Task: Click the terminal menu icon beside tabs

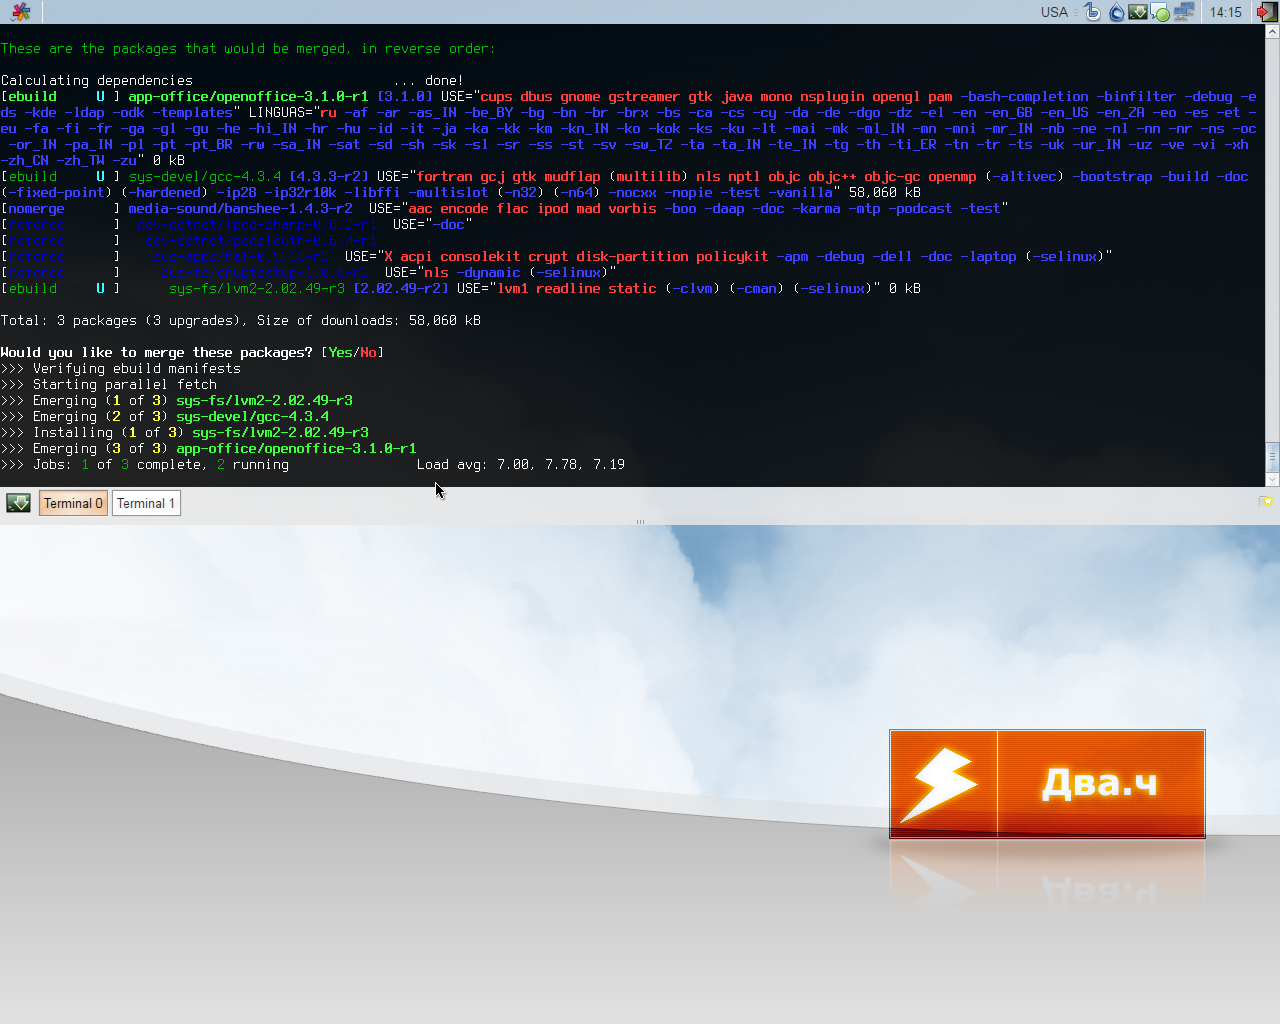Action: pyautogui.click(x=18, y=503)
